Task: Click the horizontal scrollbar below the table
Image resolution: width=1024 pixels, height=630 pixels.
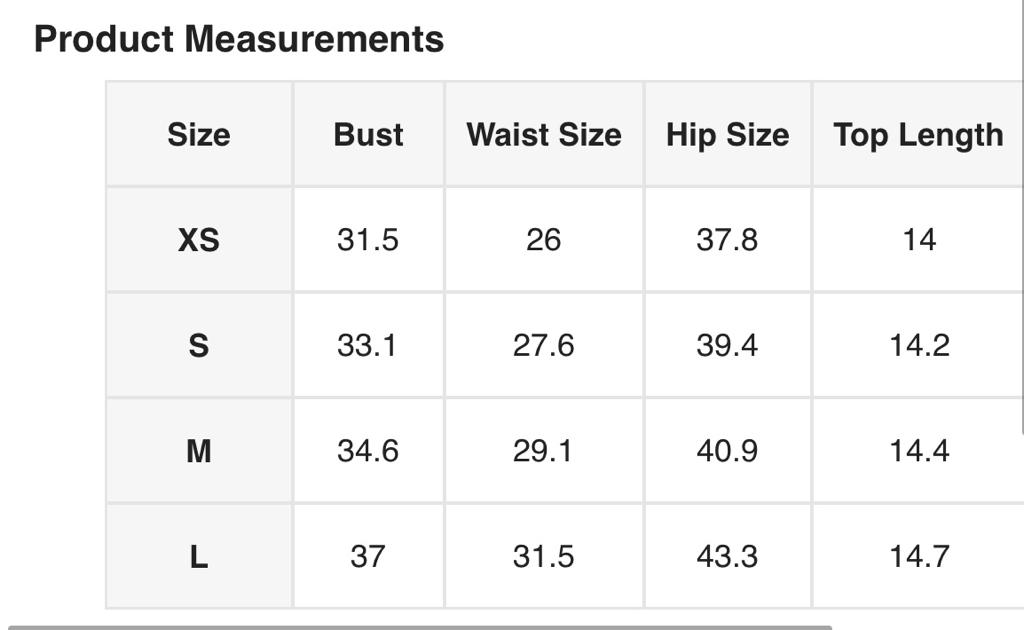Action: [x=420, y=627]
